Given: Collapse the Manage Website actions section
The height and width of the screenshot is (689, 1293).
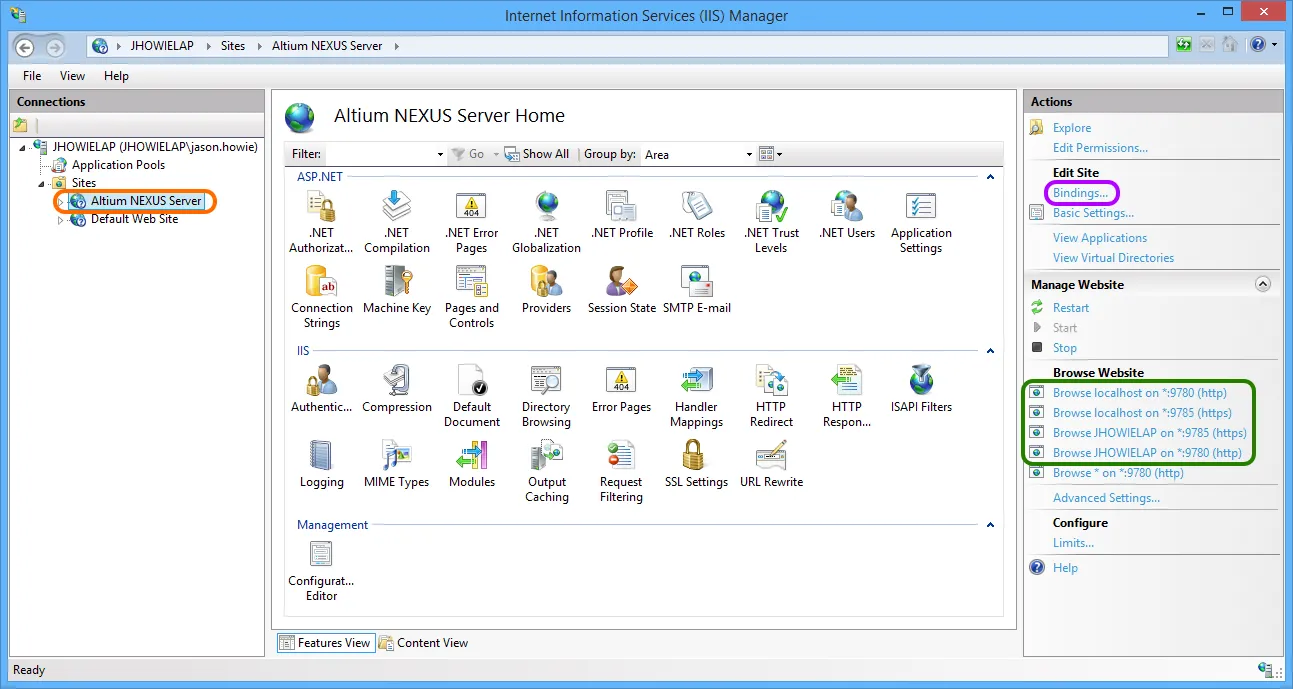Looking at the screenshot, I should pos(1263,285).
